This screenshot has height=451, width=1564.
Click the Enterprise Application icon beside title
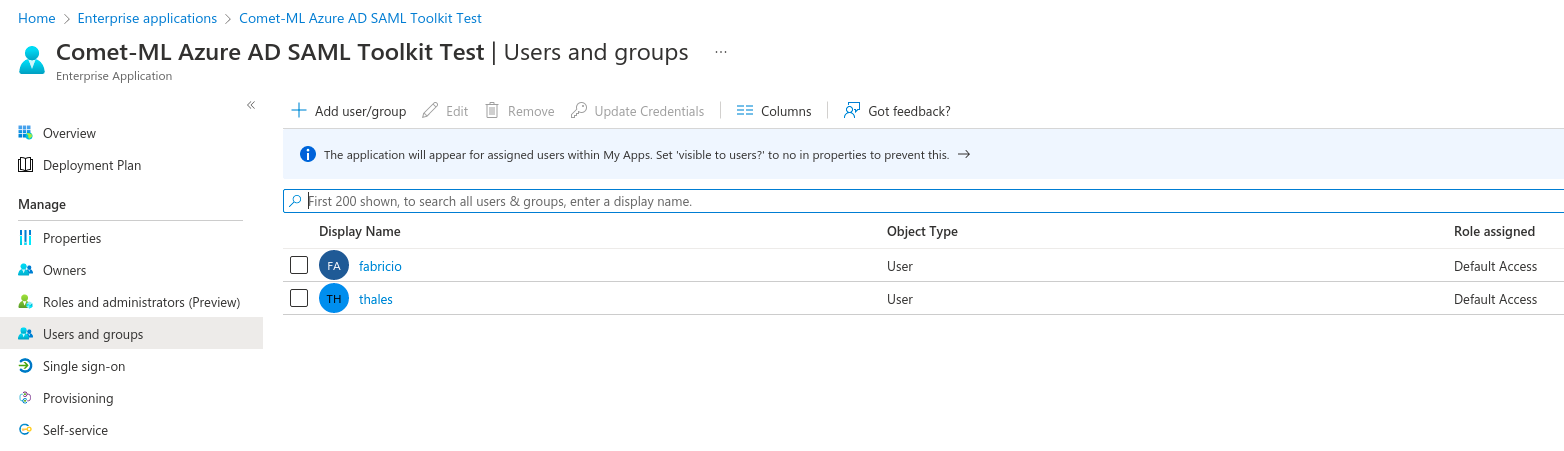pos(32,60)
